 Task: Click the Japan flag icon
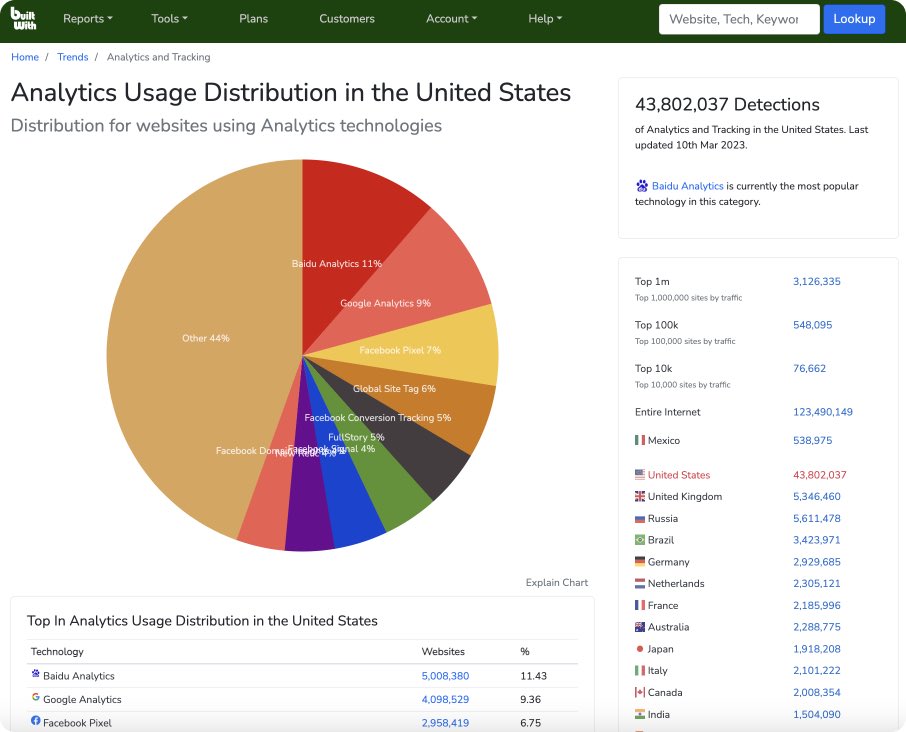(640, 649)
